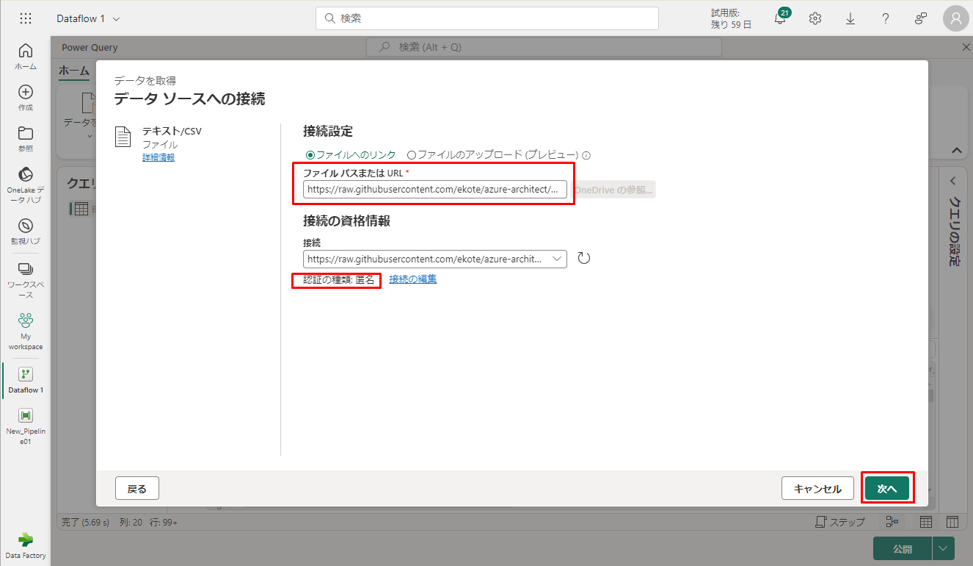This screenshot has width=973, height=566.
Task: Open the connection (接続) dropdown
Action: coord(435,259)
